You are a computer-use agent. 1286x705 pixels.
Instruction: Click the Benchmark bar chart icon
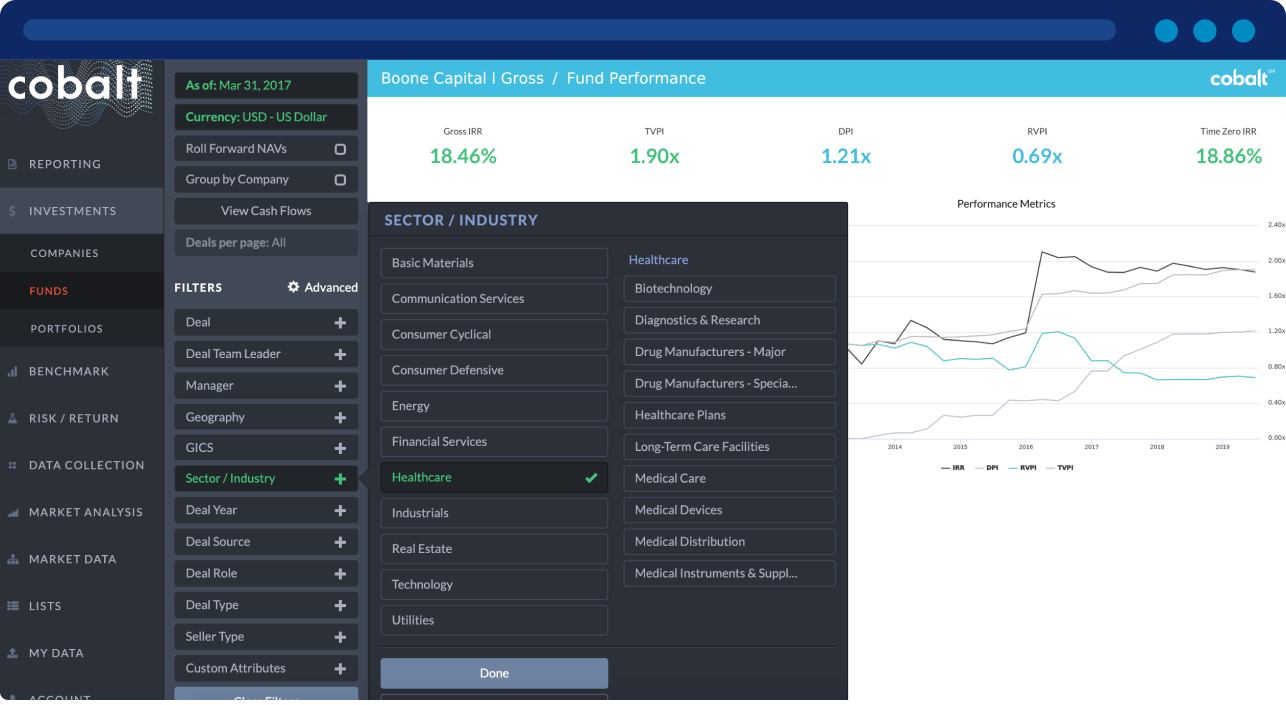pyautogui.click(x=13, y=371)
